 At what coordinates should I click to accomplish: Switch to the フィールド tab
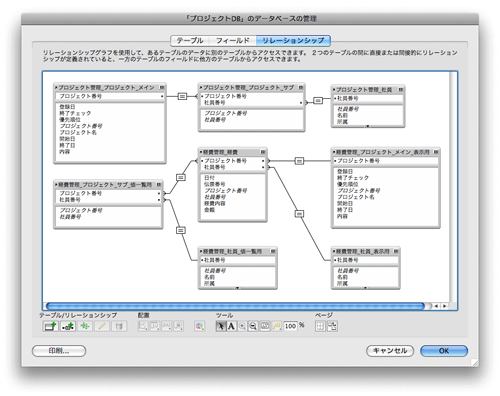pyautogui.click(x=233, y=41)
